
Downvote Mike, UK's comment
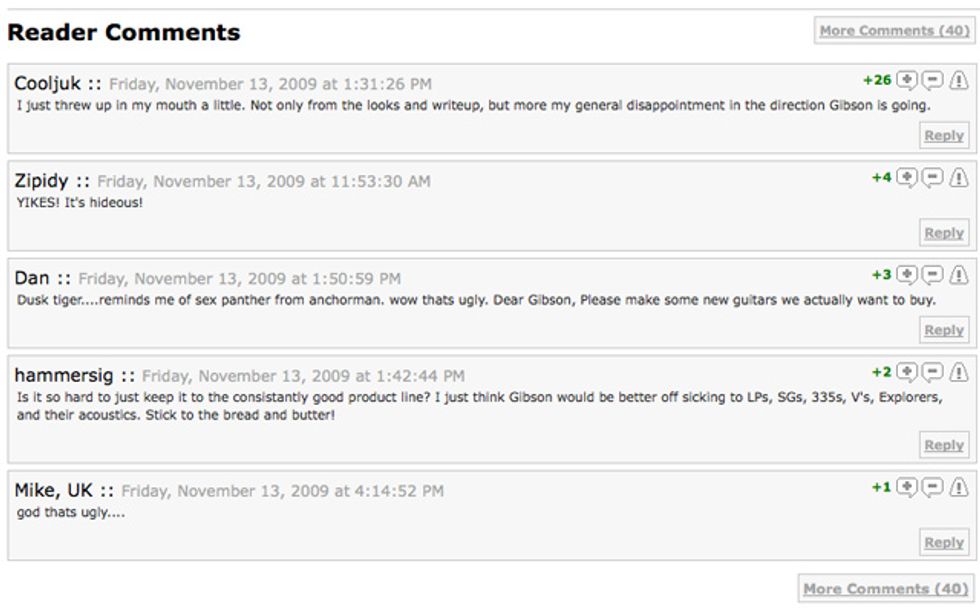tap(932, 487)
